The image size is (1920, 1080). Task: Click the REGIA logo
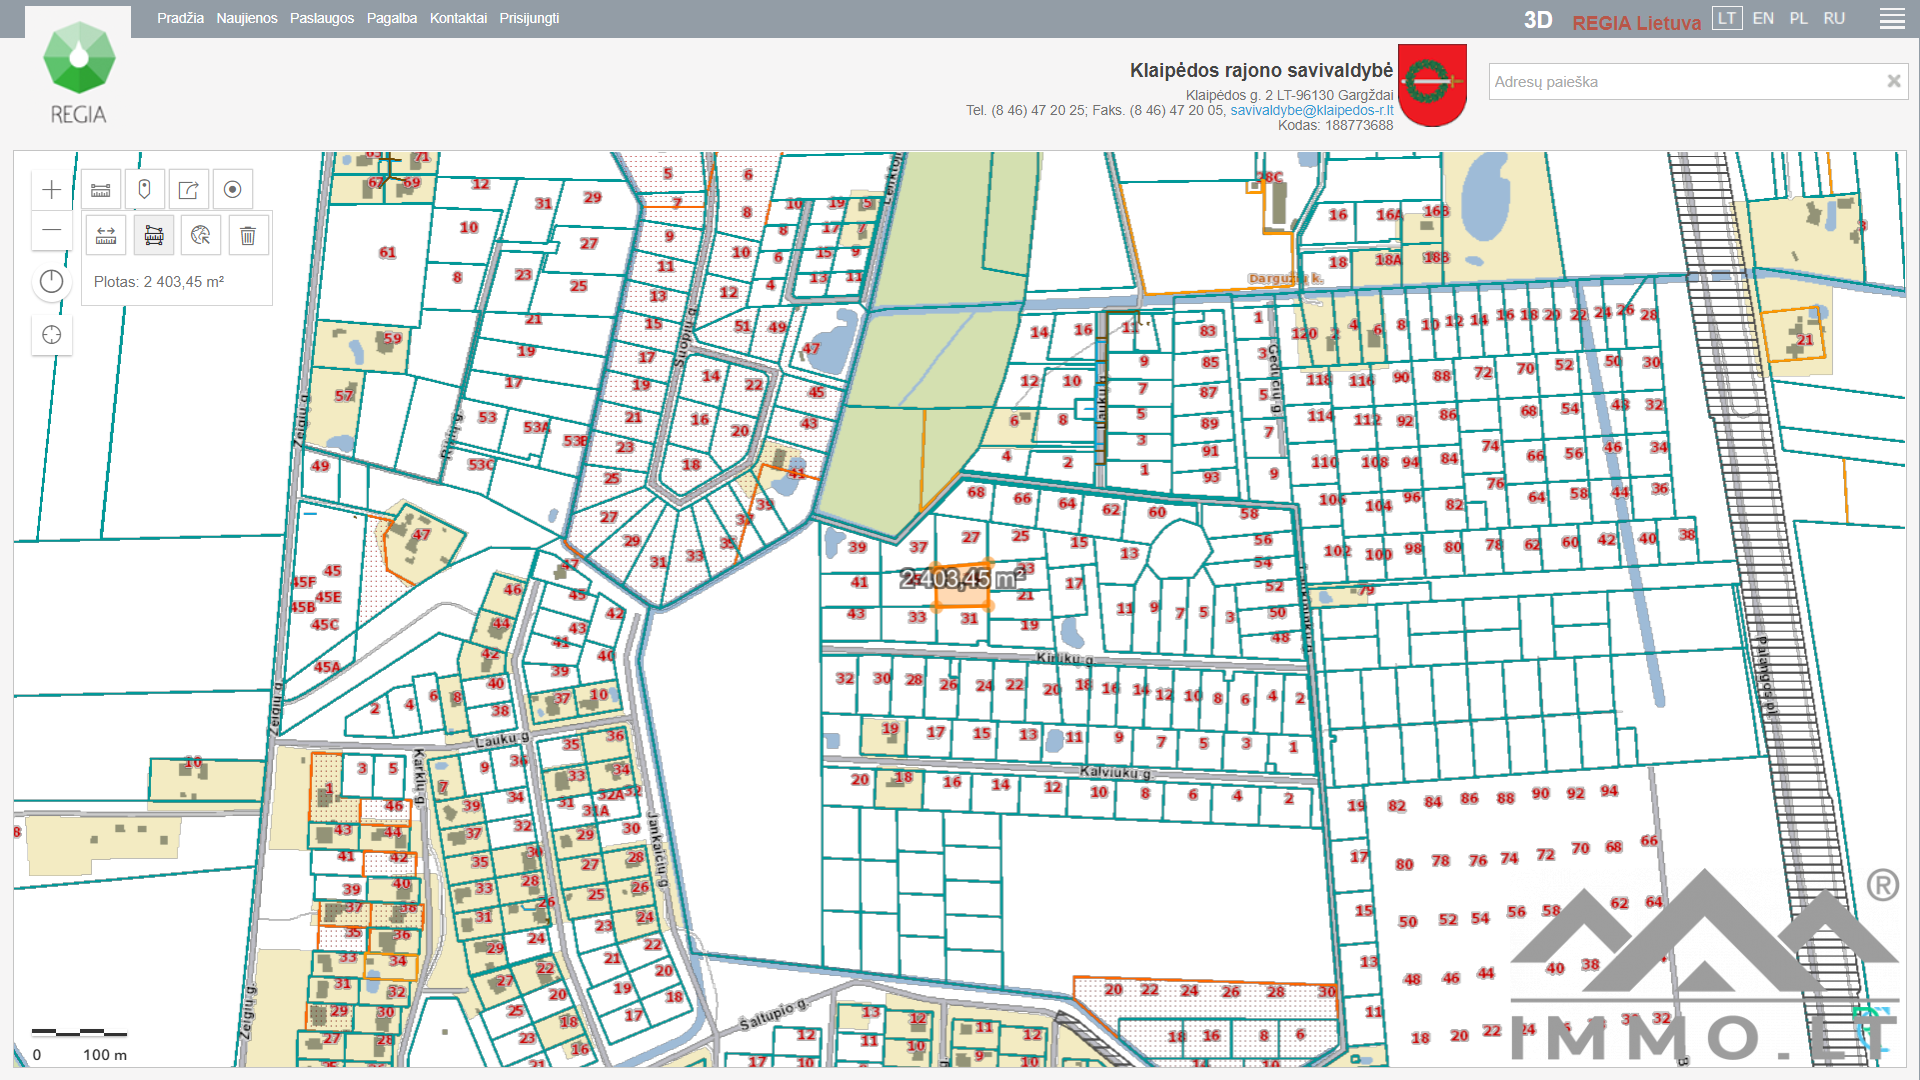pos(79,71)
